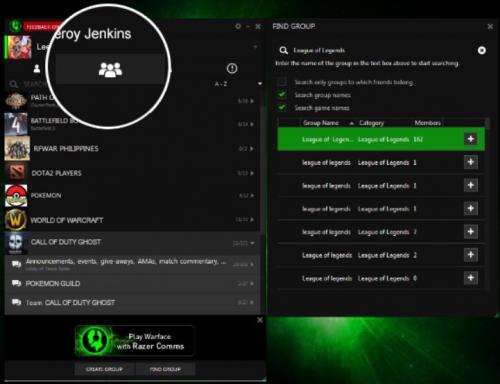Click the POKEMON pokeball group icon

point(16,196)
